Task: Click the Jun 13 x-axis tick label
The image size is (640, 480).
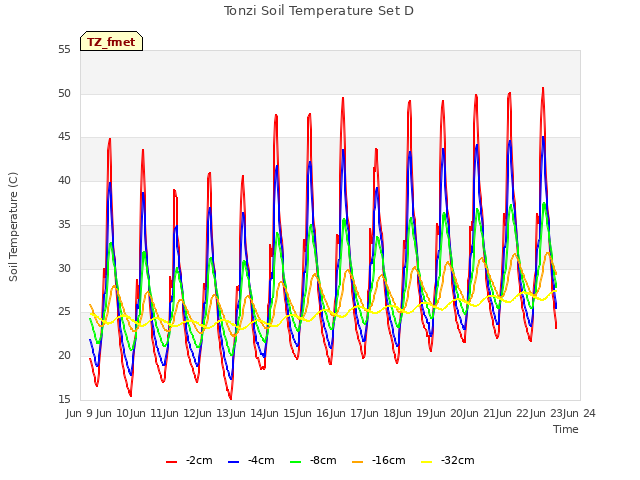Action: [x=213, y=414]
